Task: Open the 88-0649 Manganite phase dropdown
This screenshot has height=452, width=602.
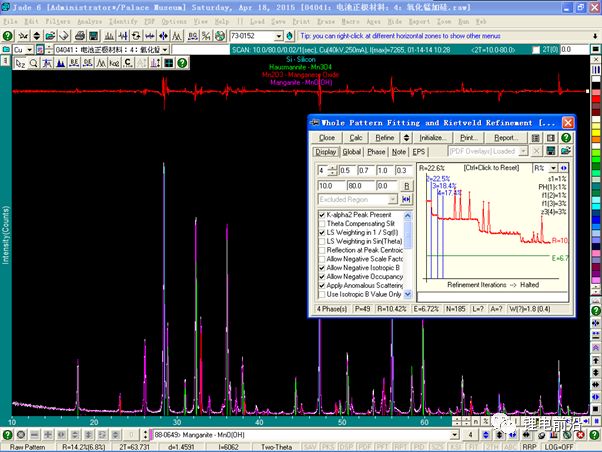Action: click(x=455, y=435)
